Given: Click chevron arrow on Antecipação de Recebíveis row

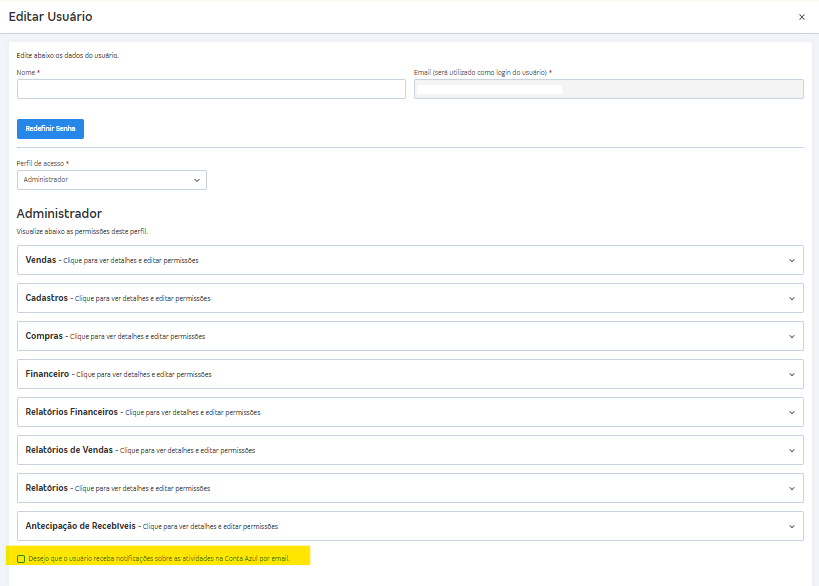Looking at the screenshot, I should tap(792, 526).
